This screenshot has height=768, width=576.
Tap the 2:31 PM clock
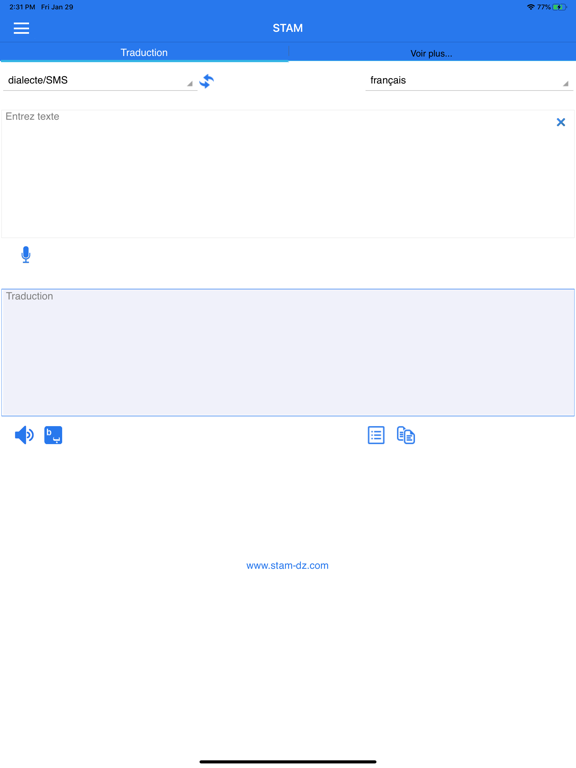pyautogui.click(x=22, y=7)
